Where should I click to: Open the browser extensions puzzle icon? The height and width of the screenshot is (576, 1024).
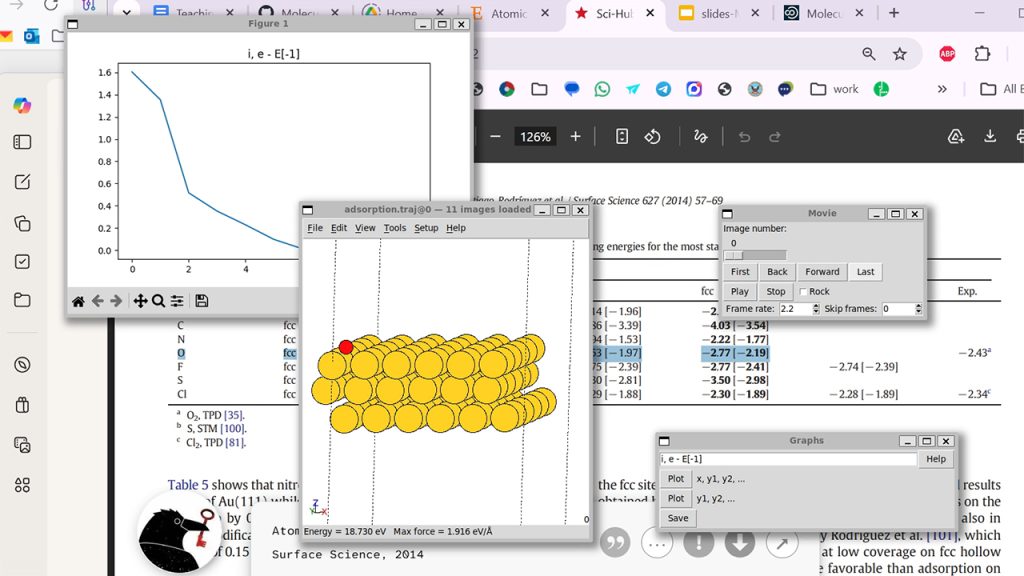click(982, 54)
